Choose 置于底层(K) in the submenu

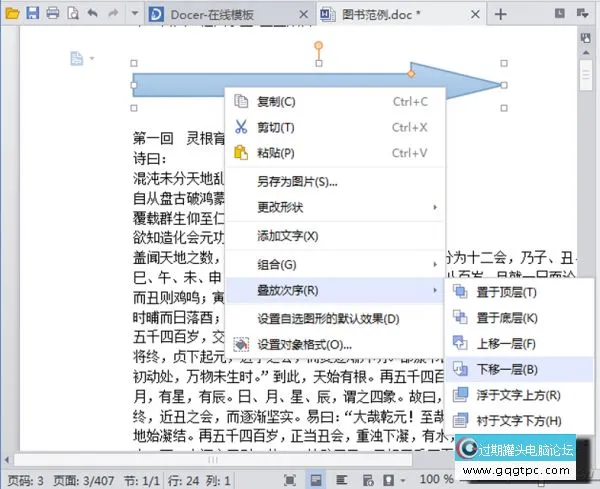pyautogui.click(x=519, y=318)
